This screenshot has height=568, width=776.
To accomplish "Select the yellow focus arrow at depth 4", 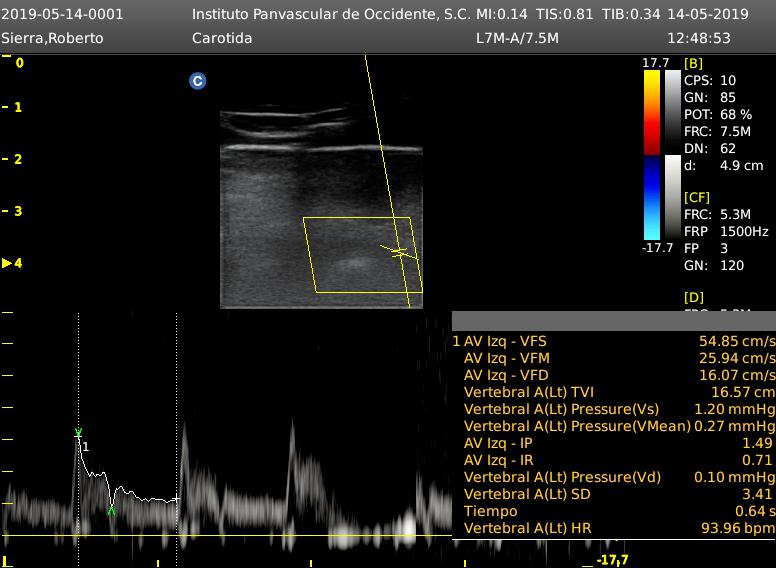I will 7,263.
